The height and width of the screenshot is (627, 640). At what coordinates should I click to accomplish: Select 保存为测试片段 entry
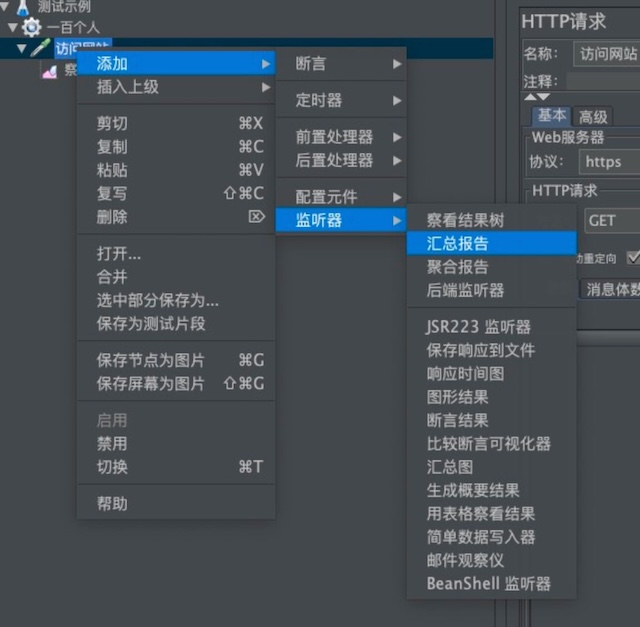(x=176, y=324)
